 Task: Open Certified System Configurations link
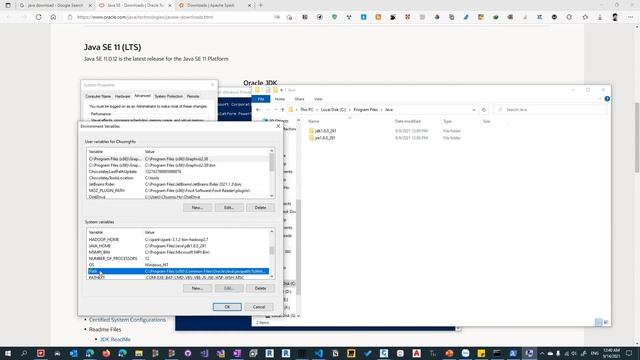point(127,320)
